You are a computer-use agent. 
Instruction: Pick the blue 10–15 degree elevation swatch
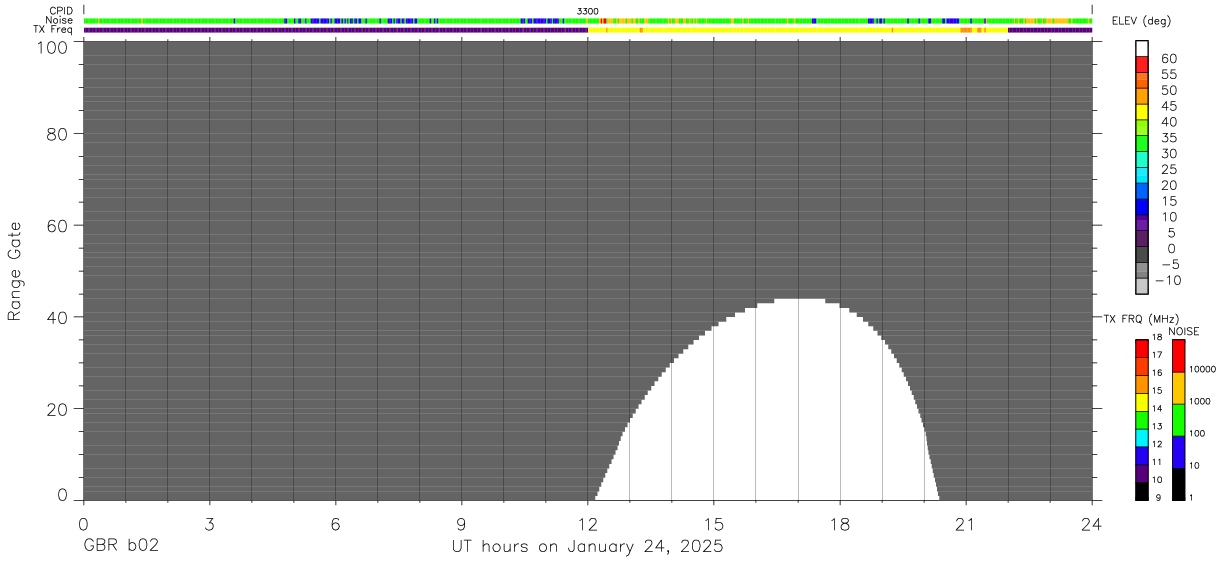pyautogui.click(x=1142, y=208)
